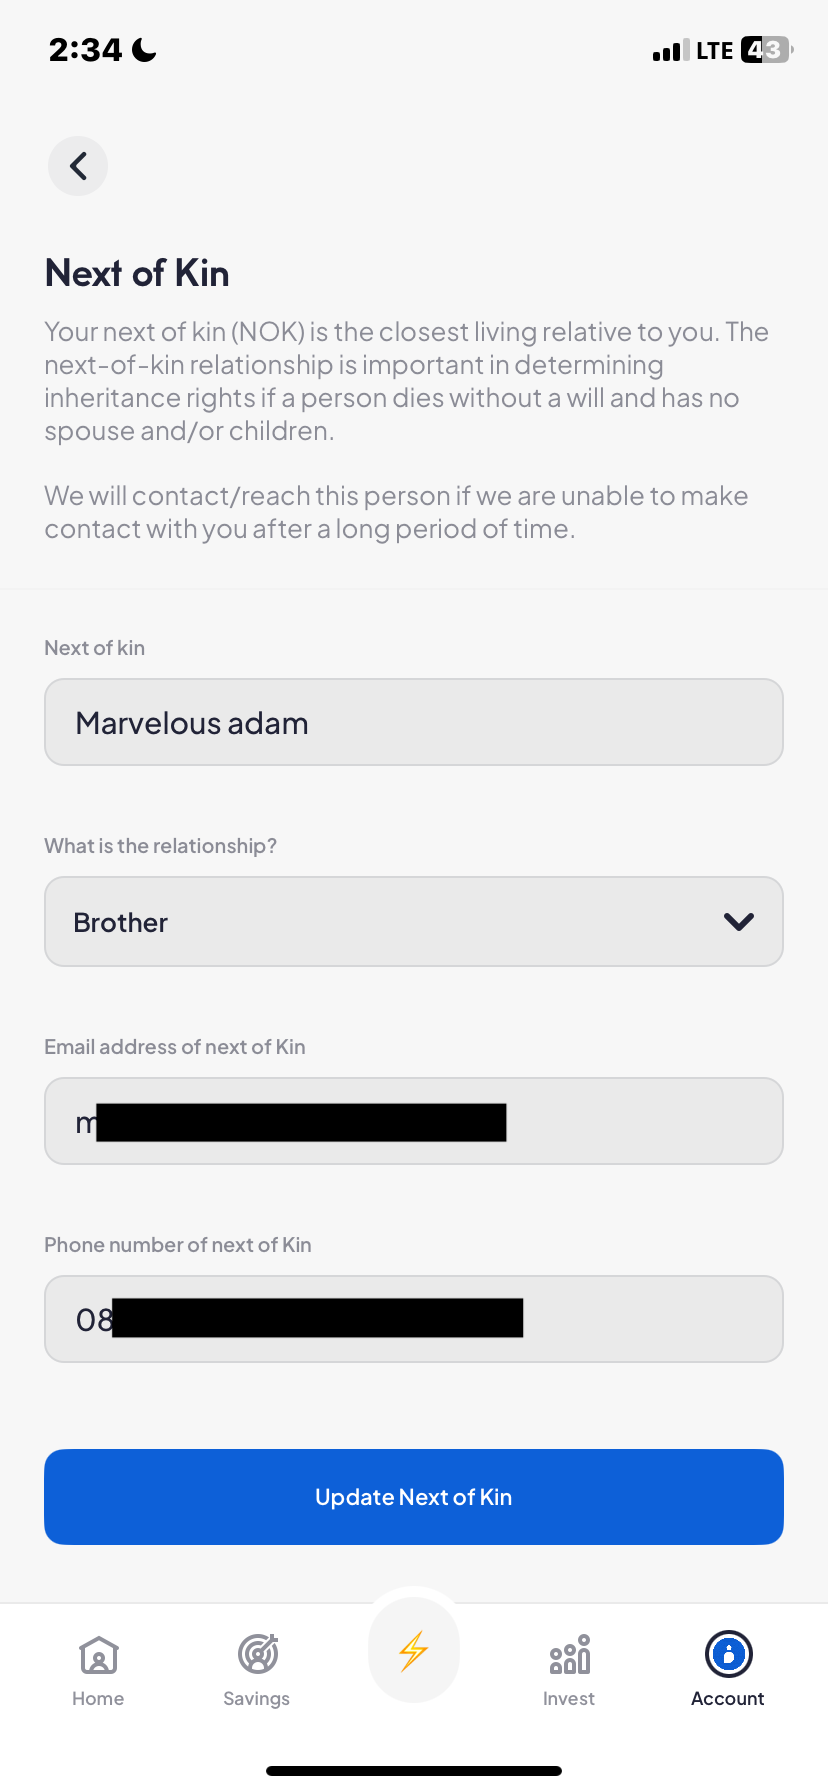Image resolution: width=828 pixels, height=1792 pixels.
Task: Tap the home indicator bar at bottom
Action: (414, 1771)
